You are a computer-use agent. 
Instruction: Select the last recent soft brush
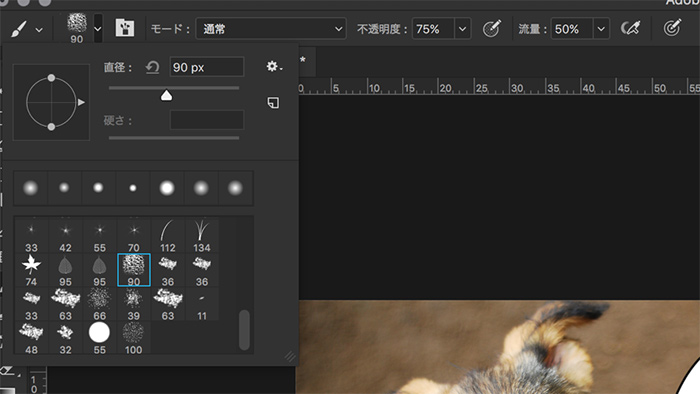click(235, 188)
